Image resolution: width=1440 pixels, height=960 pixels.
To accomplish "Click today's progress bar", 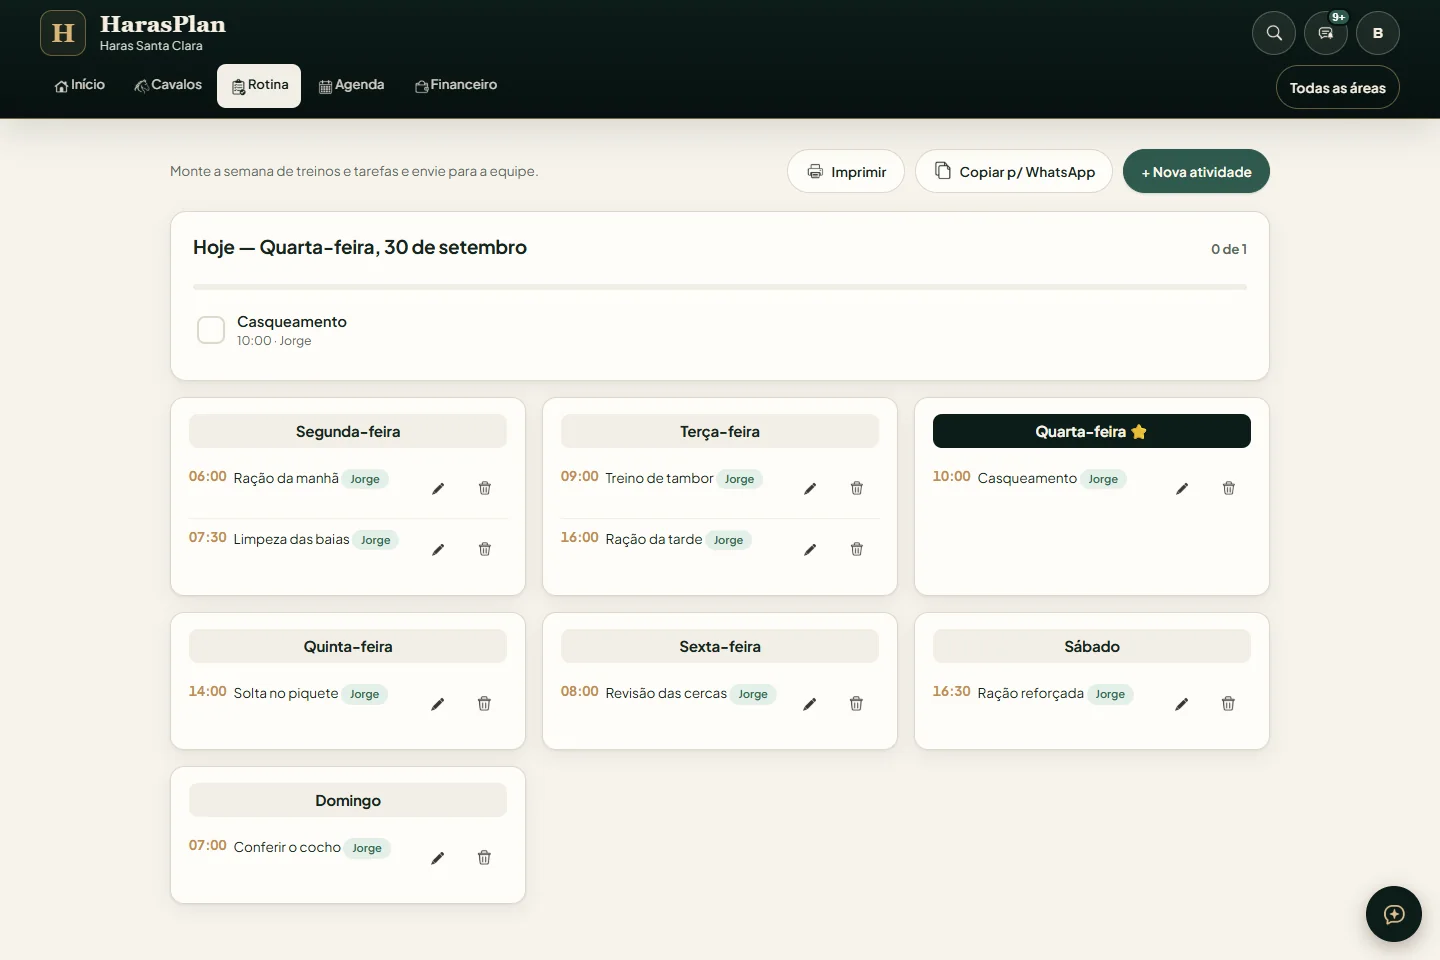I will tap(720, 287).
